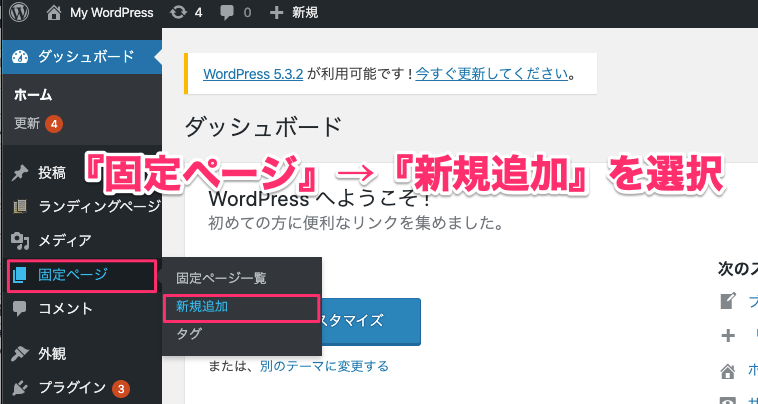Expand 外観 appearance menu
Screen dimensions: 758x404
point(52,353)
